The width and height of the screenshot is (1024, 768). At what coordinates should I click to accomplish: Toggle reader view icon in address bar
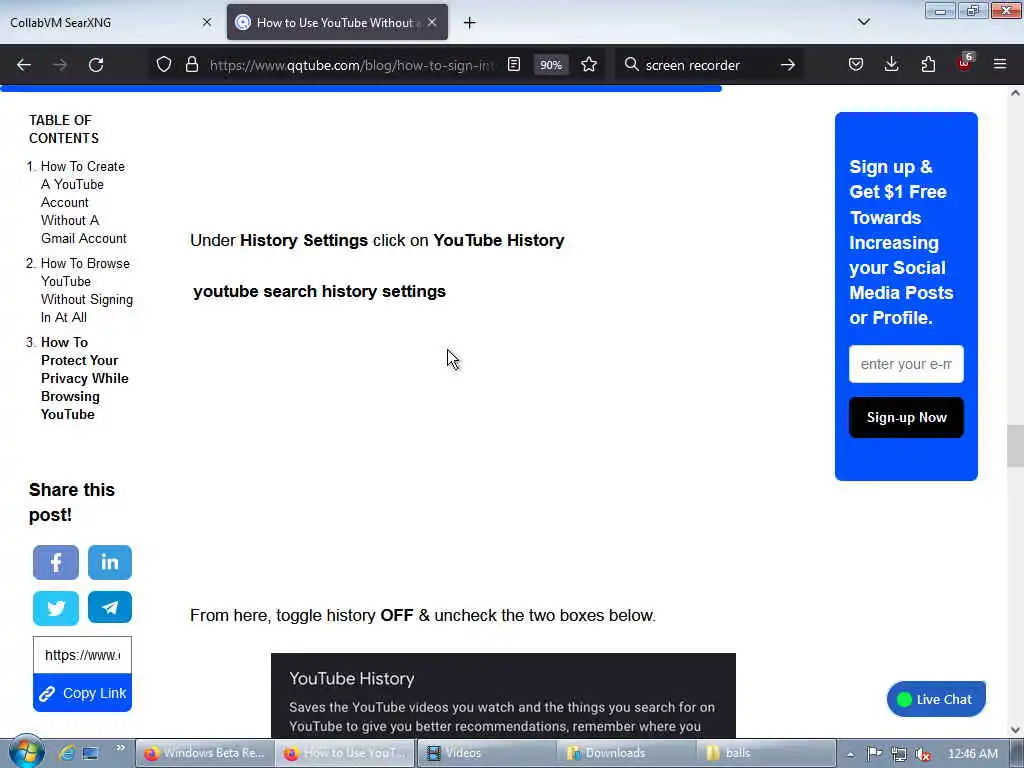[x=514, y=65]
